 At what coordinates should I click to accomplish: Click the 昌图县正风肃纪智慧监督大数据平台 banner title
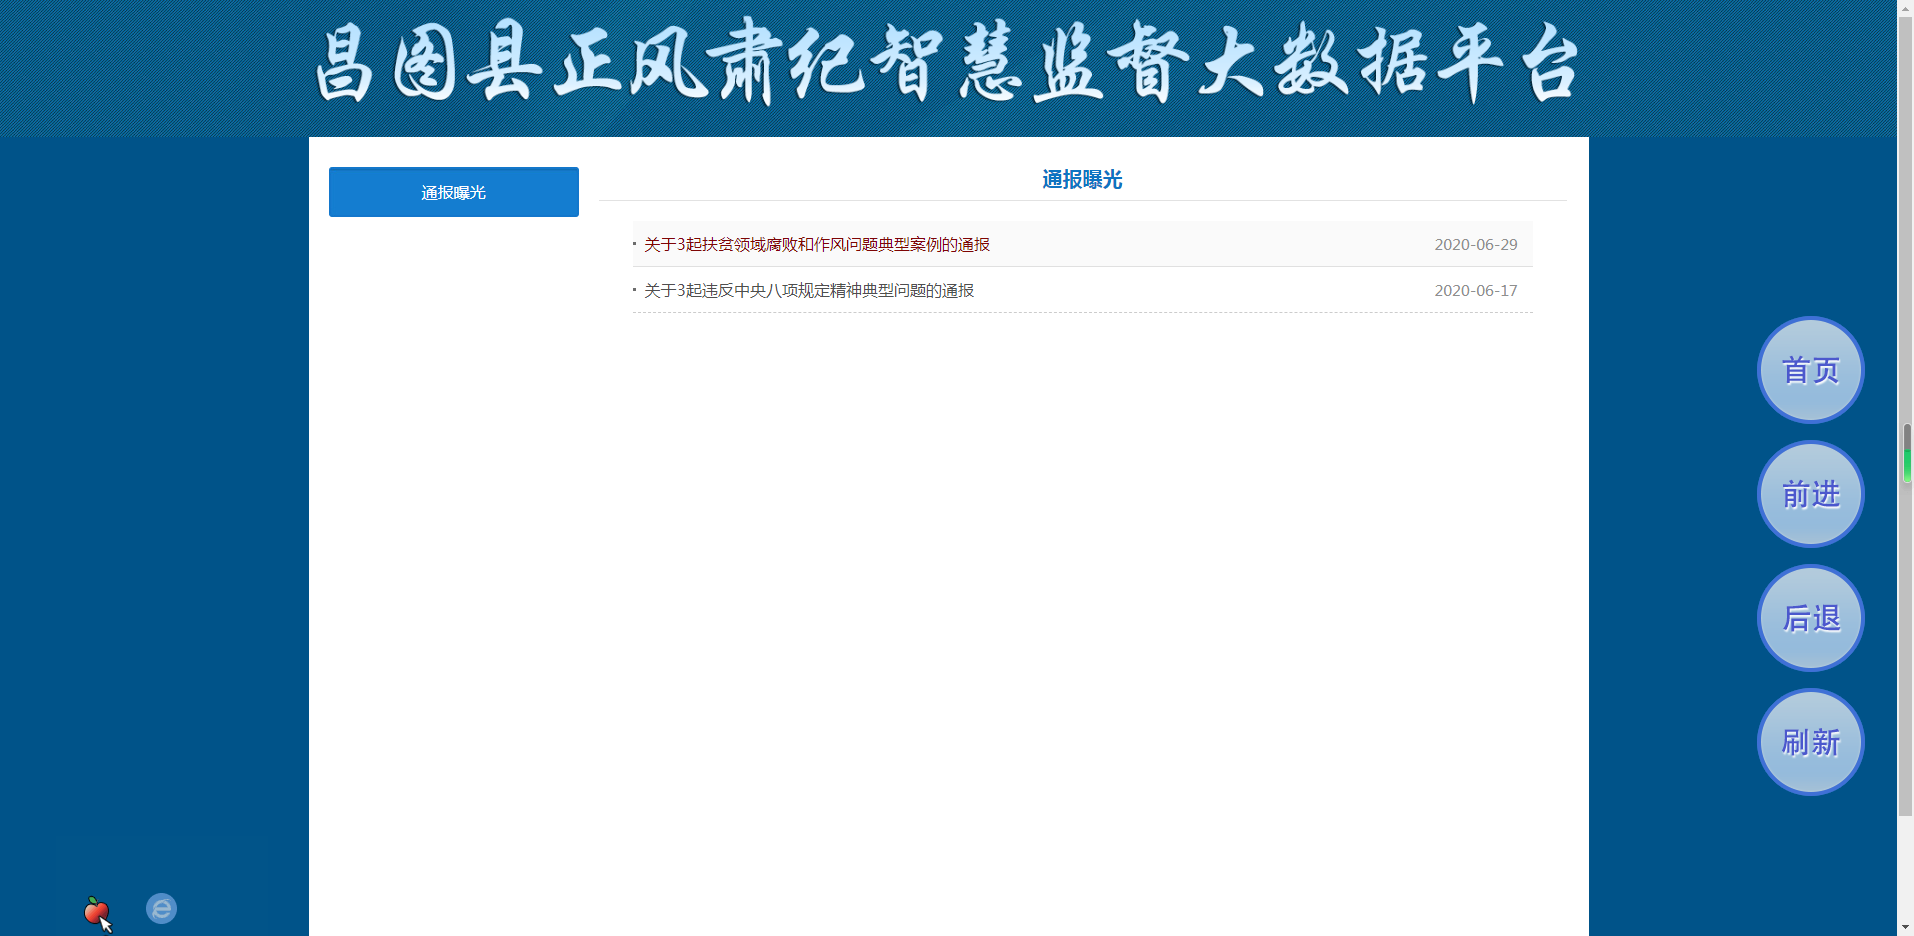947,63
